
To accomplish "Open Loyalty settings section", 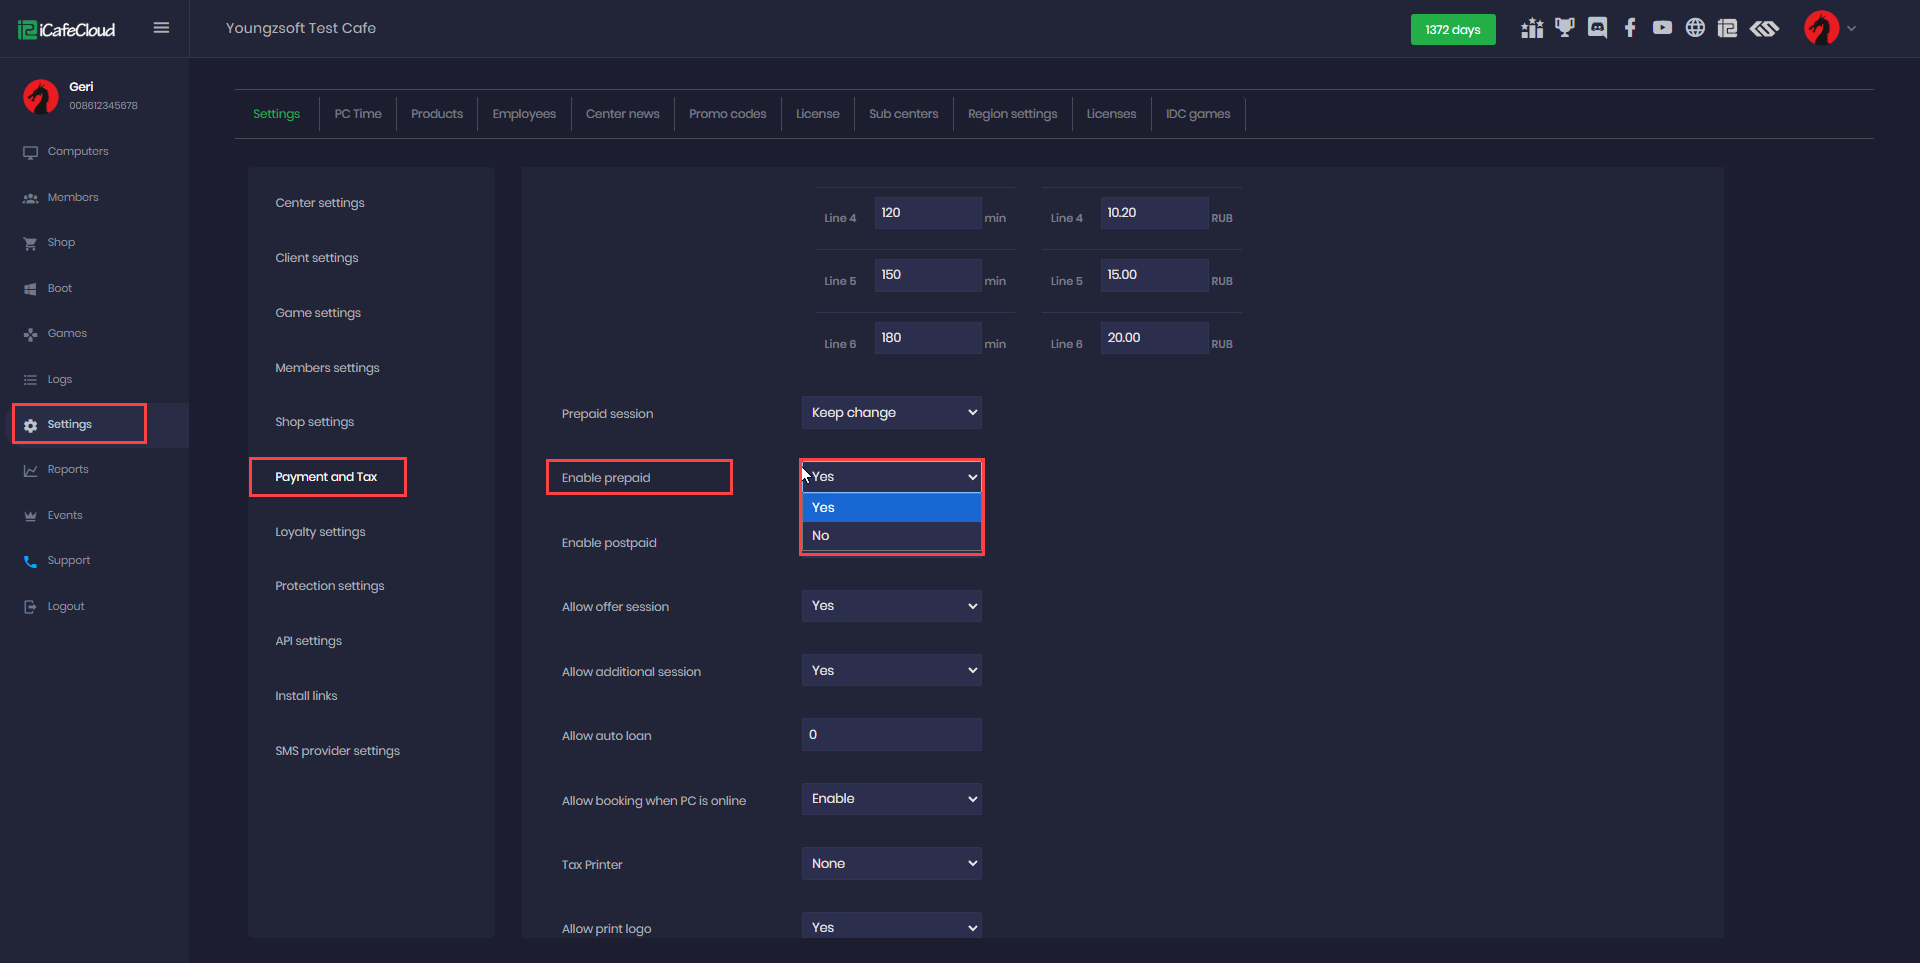I will click(x=320, y=532).
